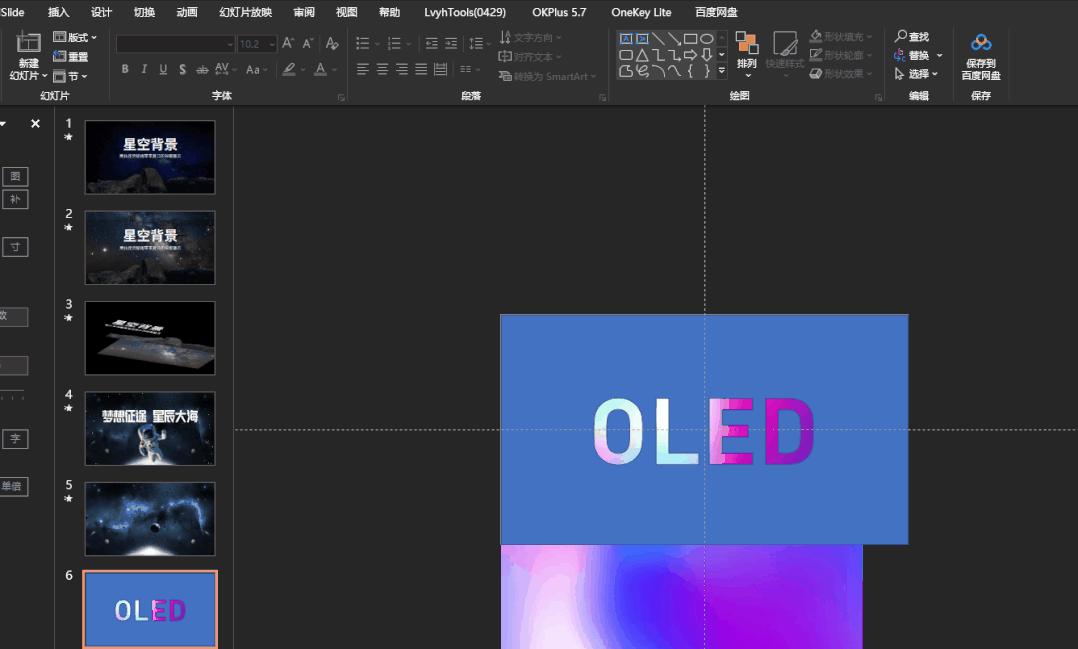Switch to the OneKey Lite tab
Image resolution: width=1078 pixels, height=649 pixels.
641,12
